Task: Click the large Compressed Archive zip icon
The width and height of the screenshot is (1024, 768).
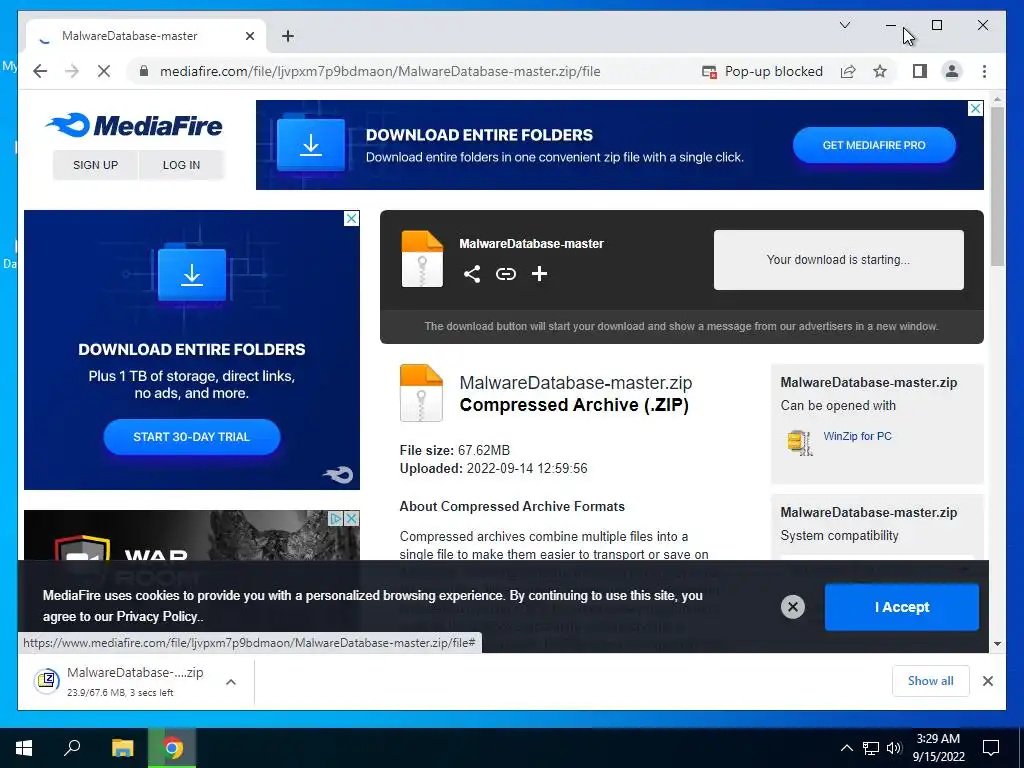Action: pyautogui.click(x=421, y=392)
